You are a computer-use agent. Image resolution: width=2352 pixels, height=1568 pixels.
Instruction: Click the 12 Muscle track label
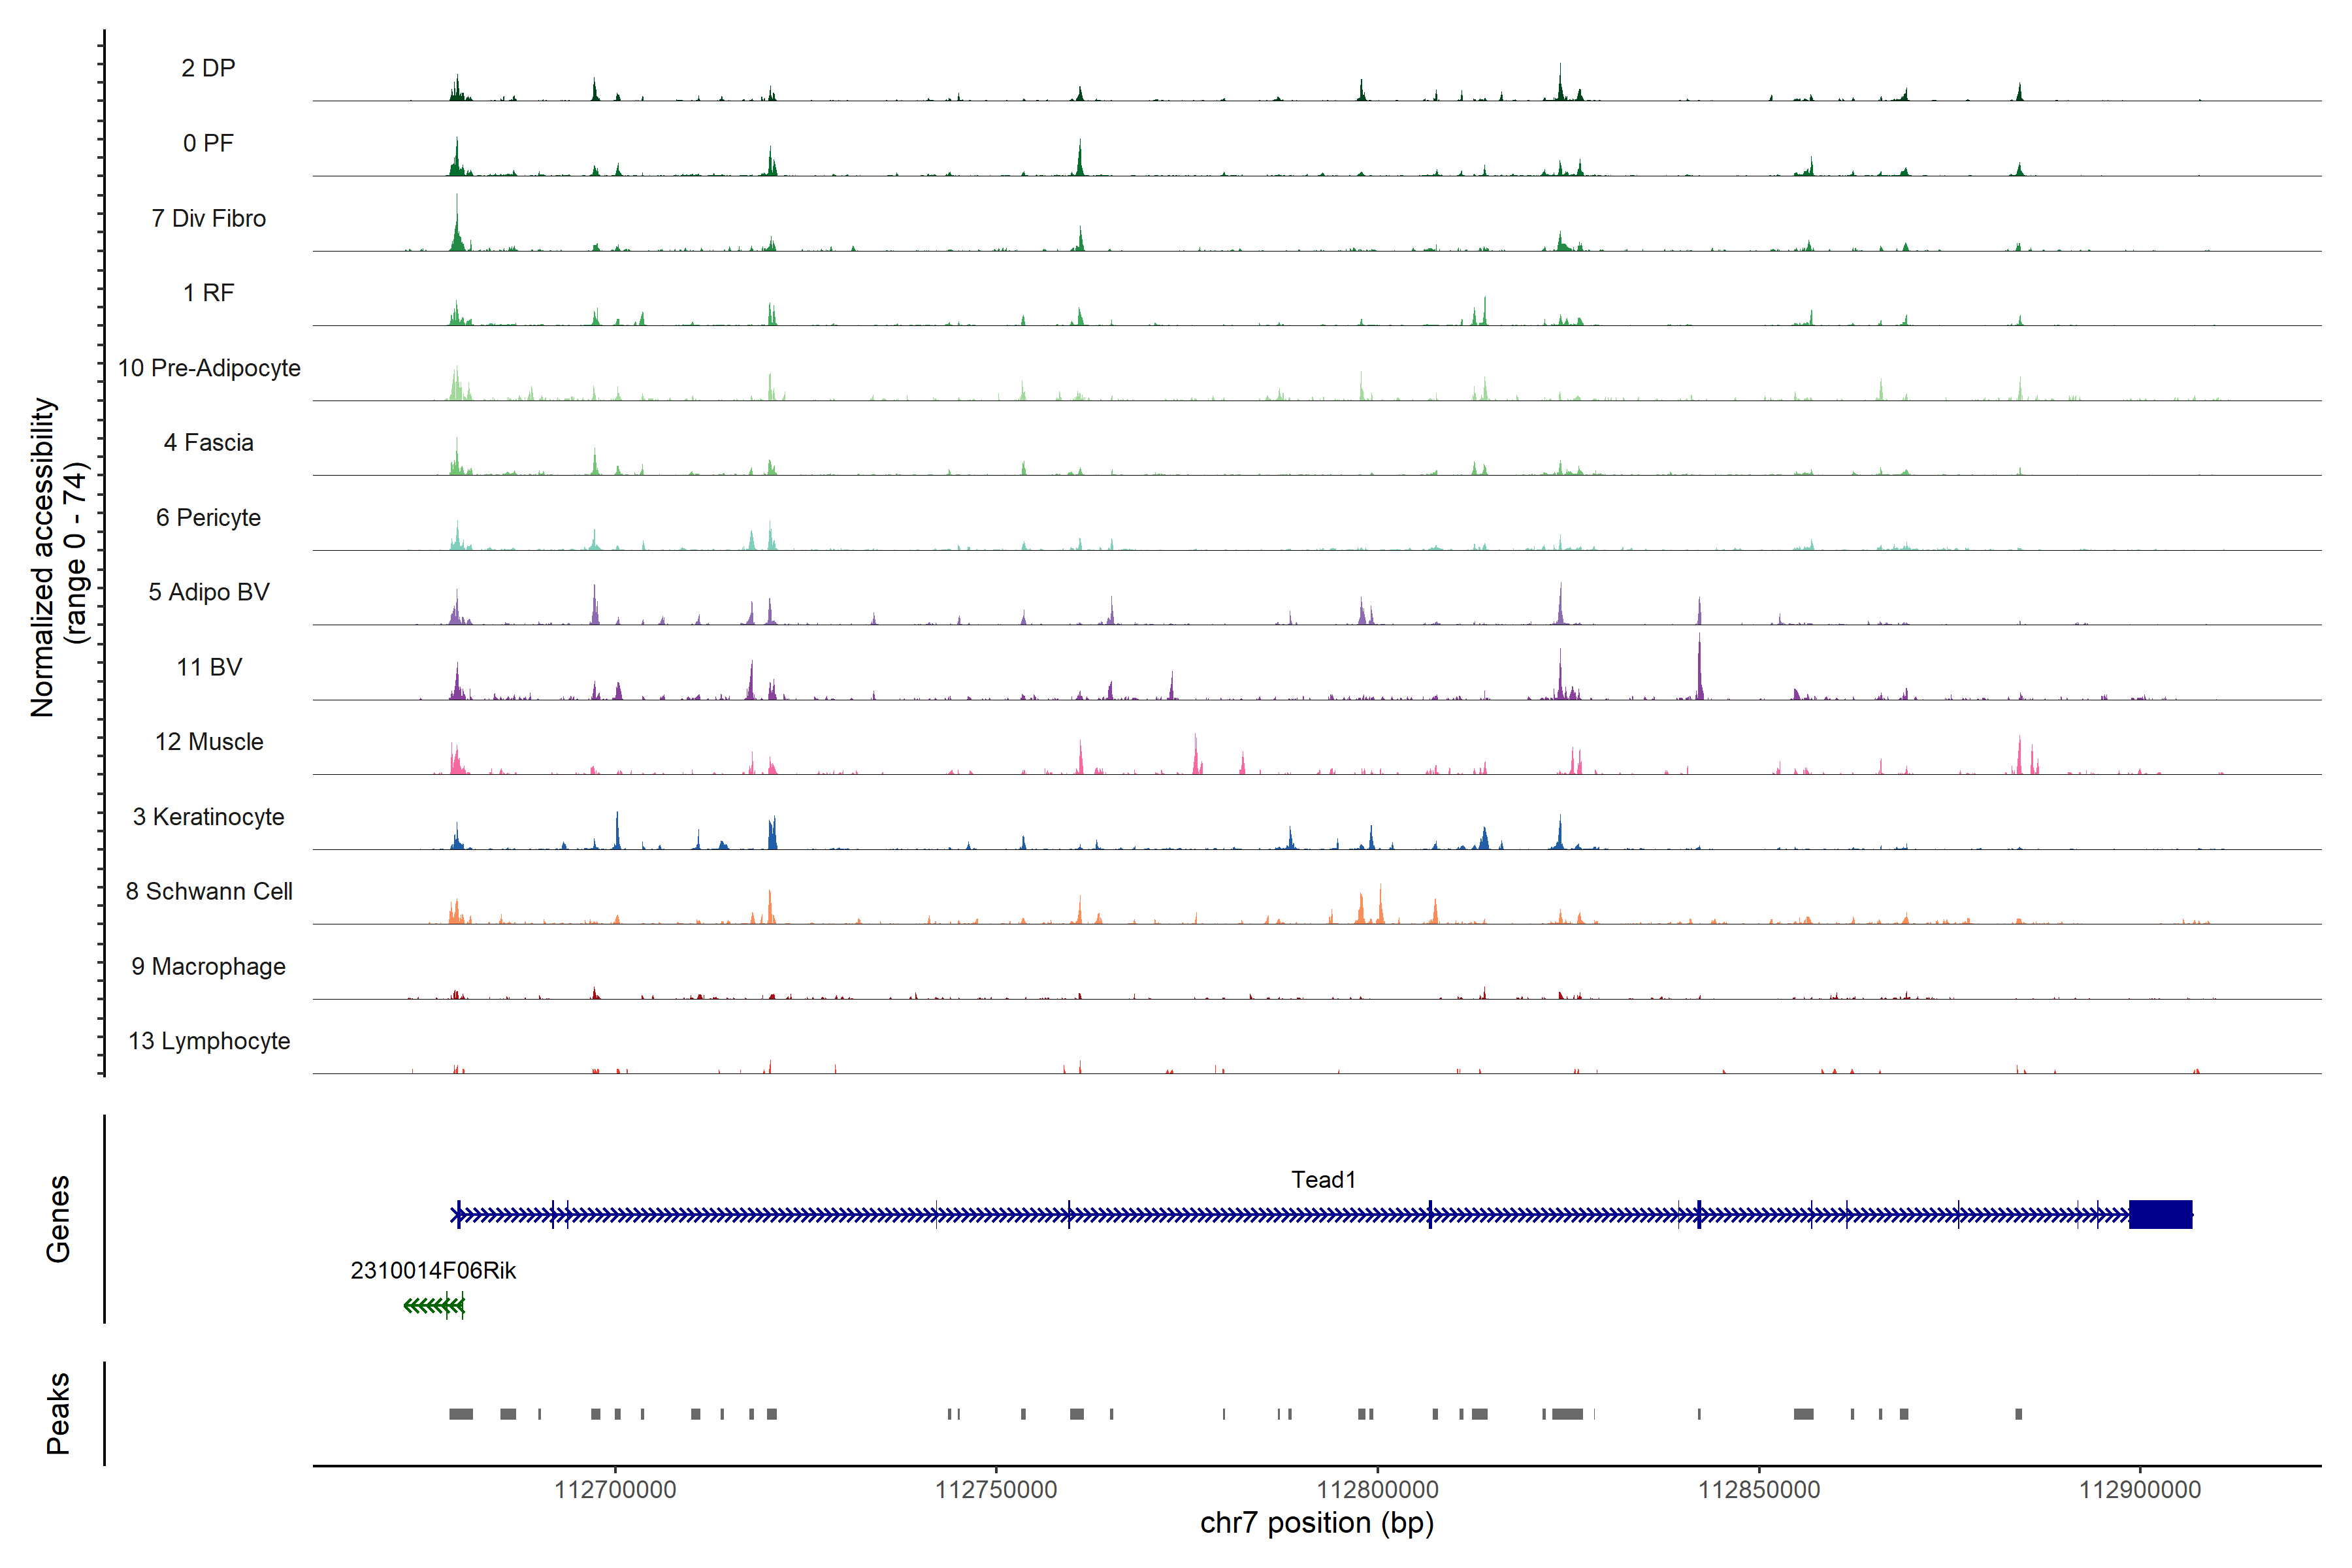tap(208, 742)
